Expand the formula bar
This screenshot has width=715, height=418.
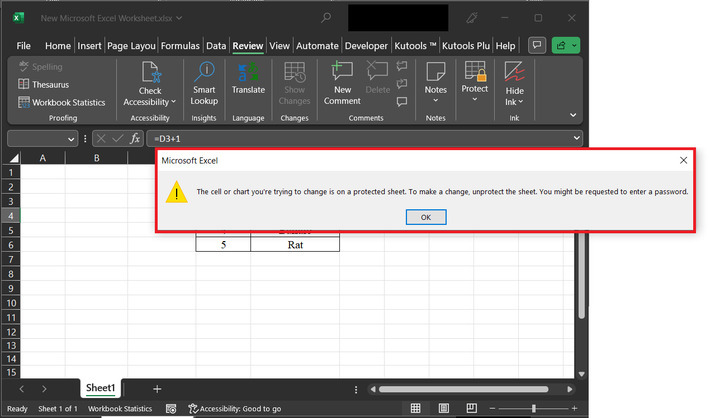pos(576,138)
